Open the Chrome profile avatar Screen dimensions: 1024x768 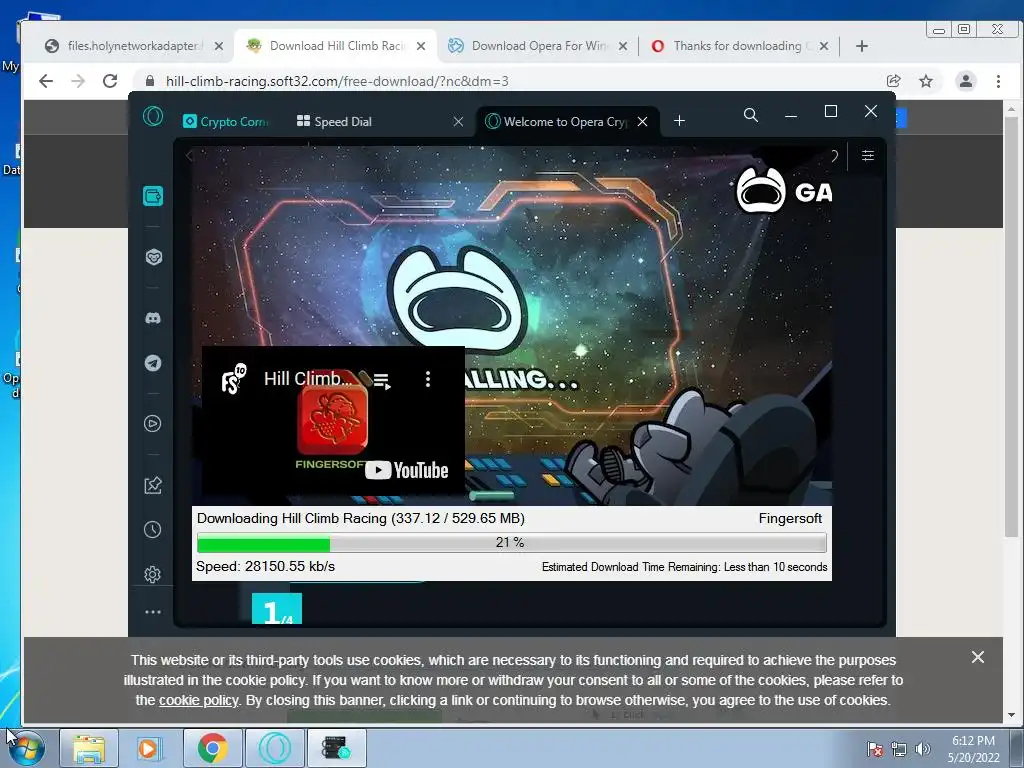(966, 81)
